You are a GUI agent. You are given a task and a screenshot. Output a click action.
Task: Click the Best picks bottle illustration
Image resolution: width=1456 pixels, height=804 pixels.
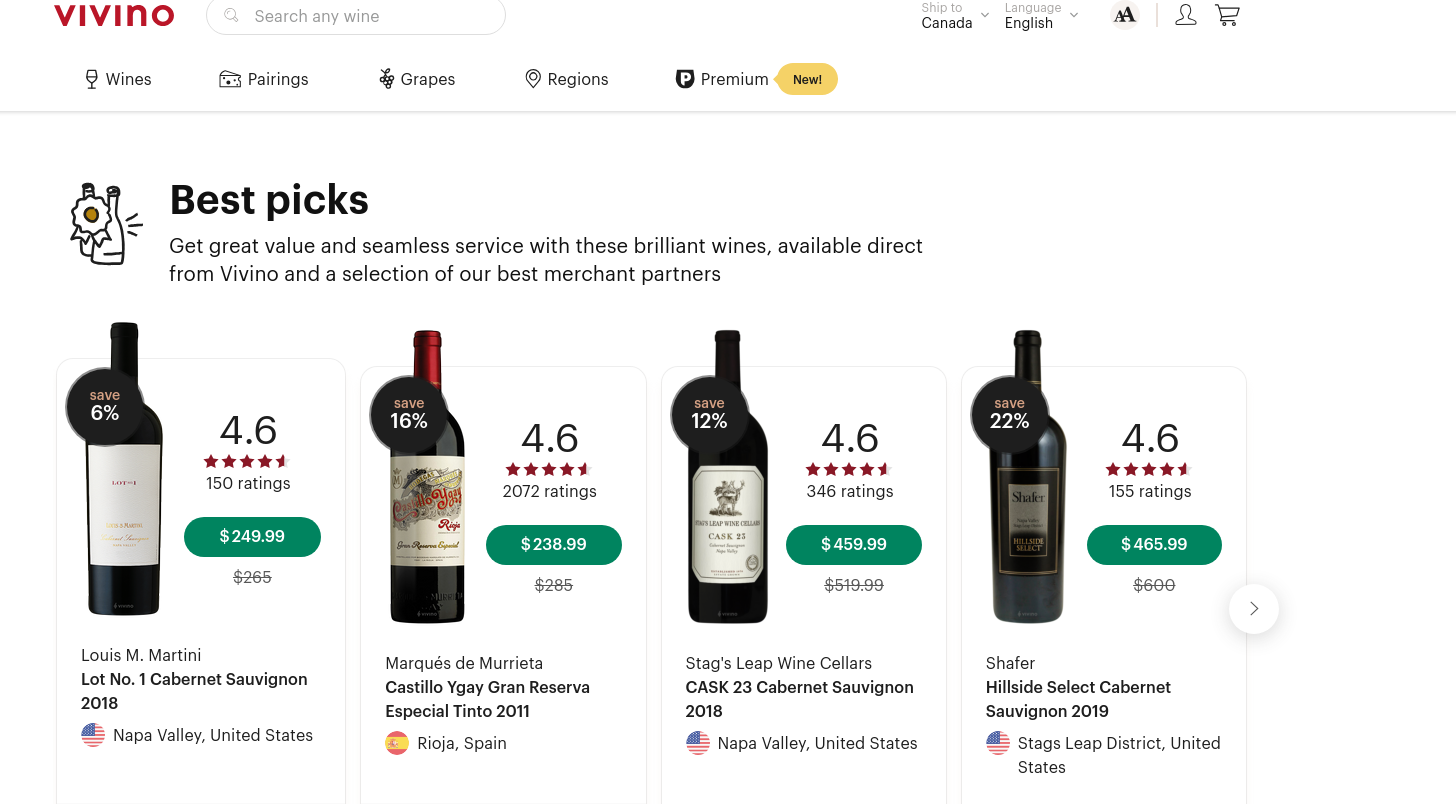104,224
